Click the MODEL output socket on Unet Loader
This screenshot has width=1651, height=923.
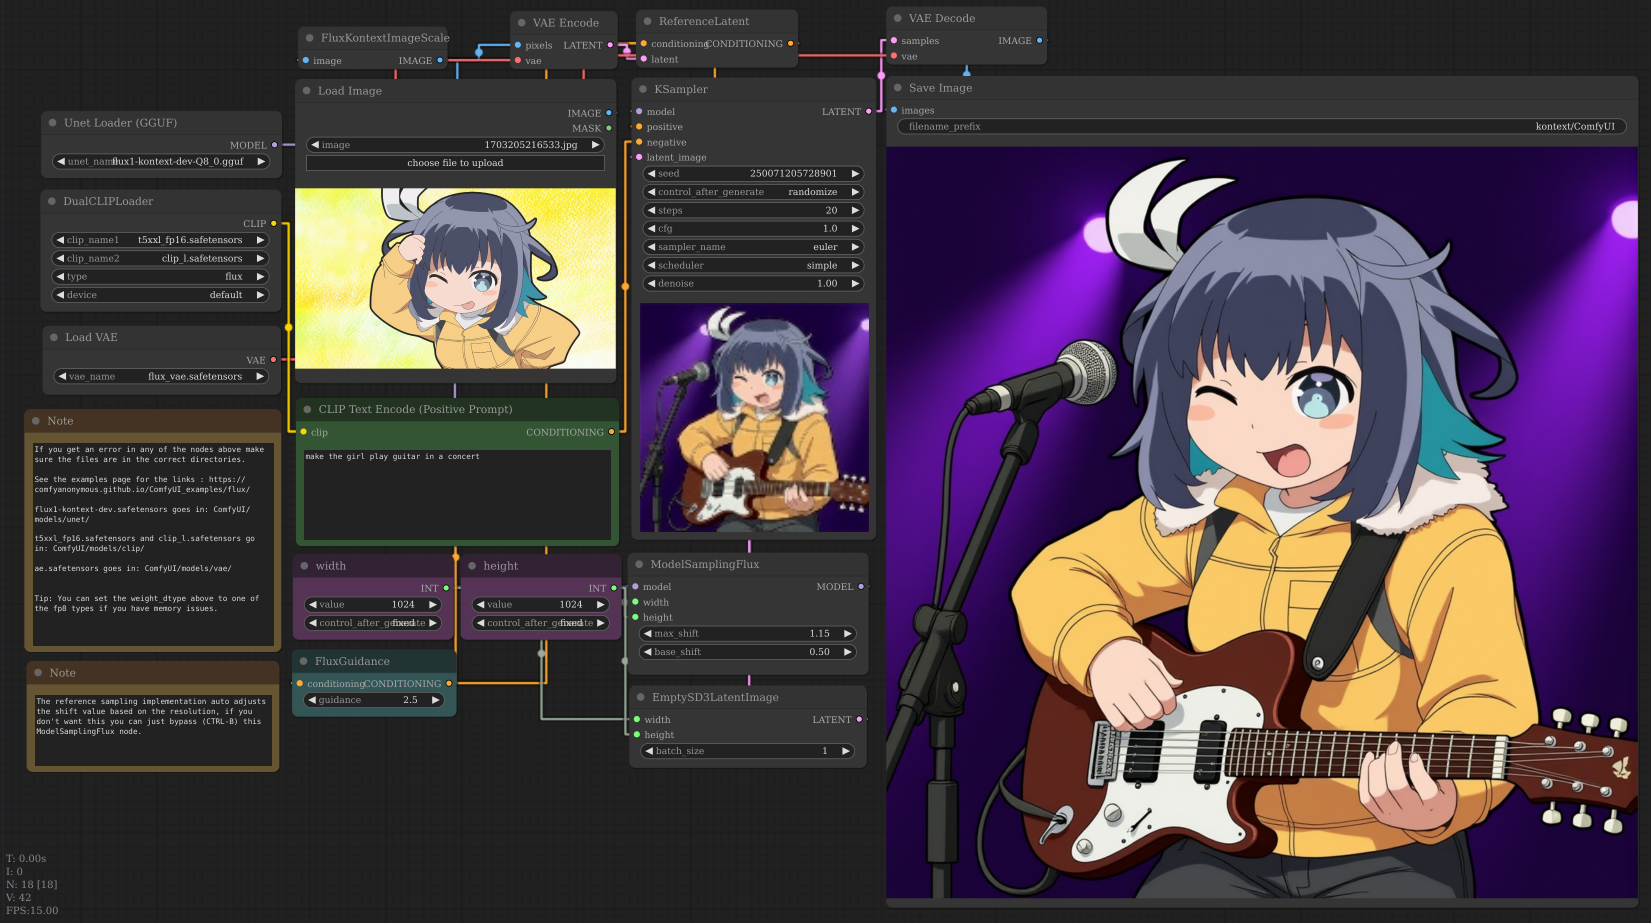[275, 145]
